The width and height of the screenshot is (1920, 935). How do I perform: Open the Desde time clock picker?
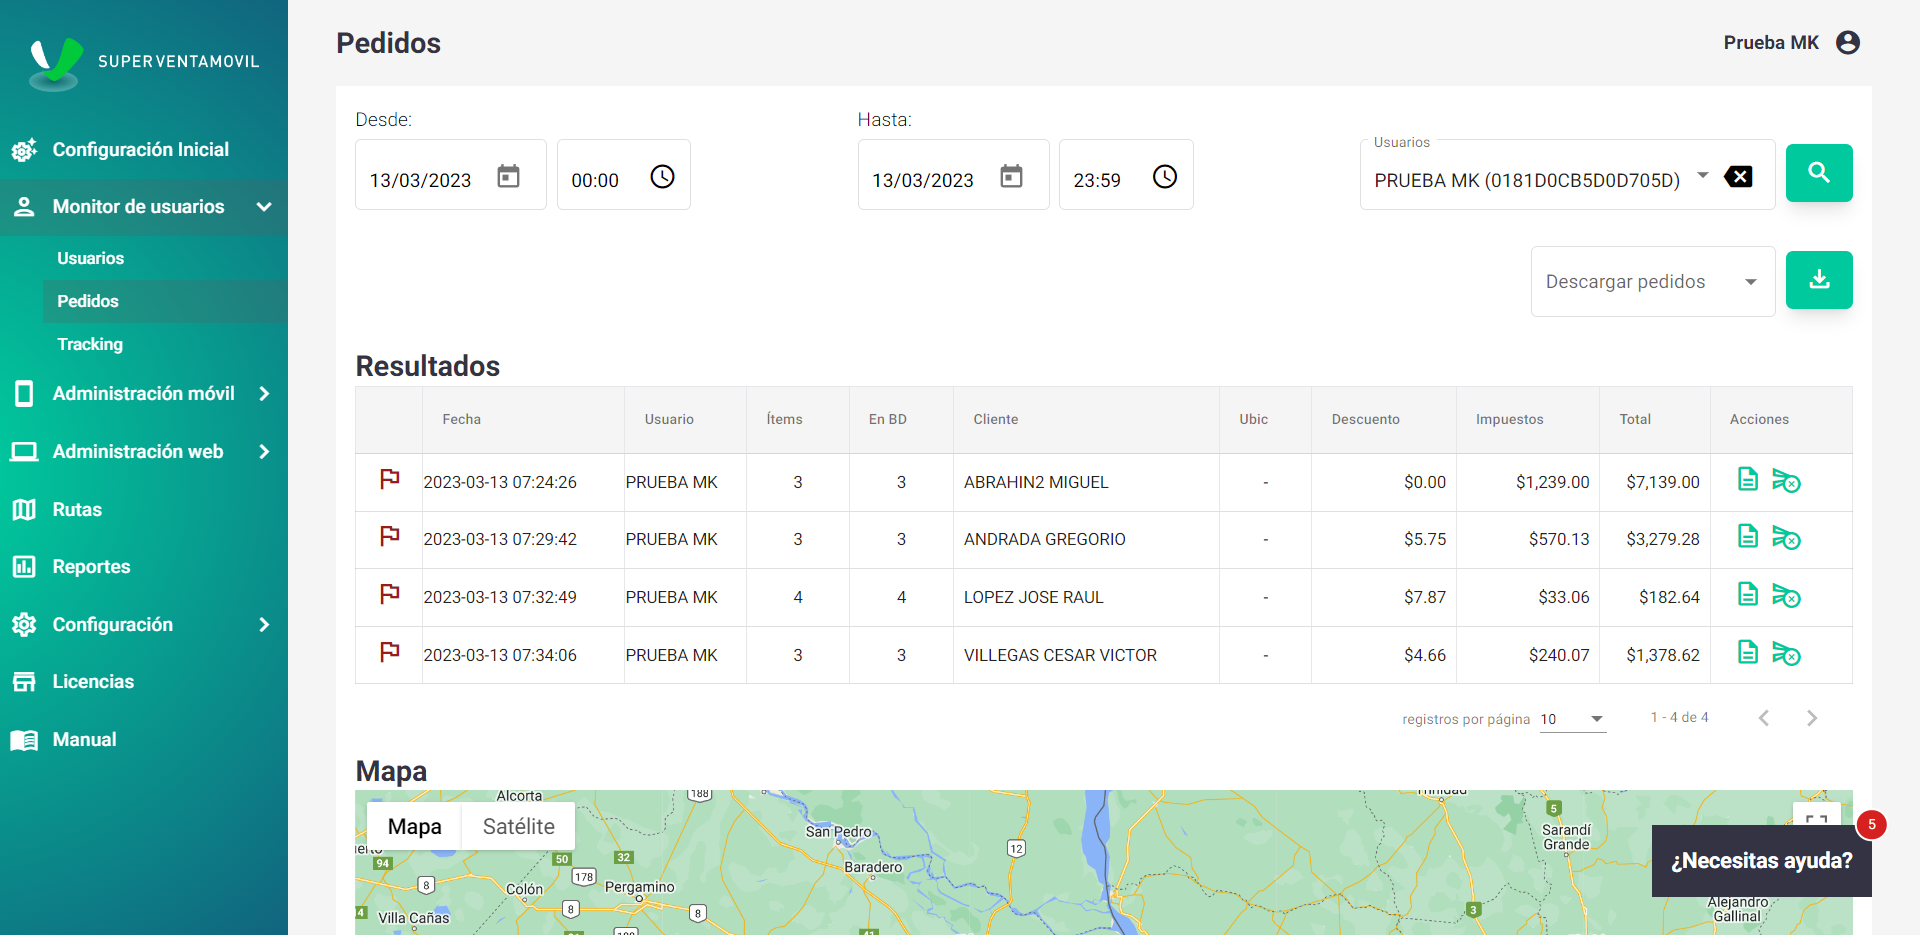662,177
